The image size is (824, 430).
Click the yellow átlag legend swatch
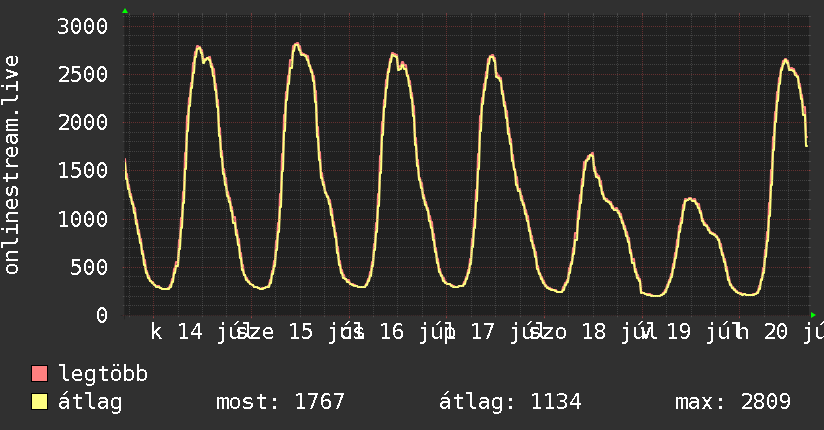coord(39,401)
